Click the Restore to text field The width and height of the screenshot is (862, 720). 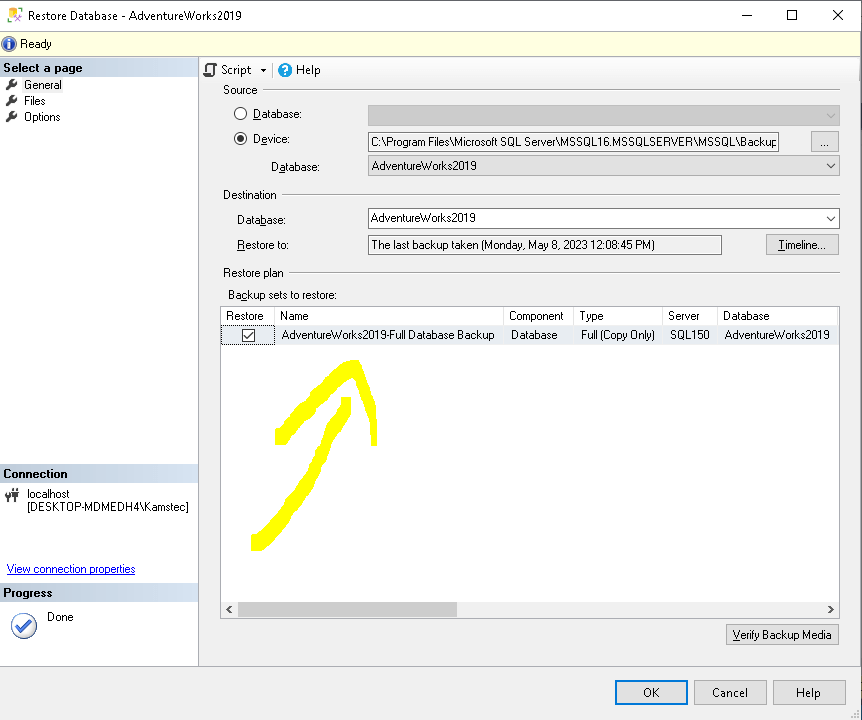[x=544, y=245]
